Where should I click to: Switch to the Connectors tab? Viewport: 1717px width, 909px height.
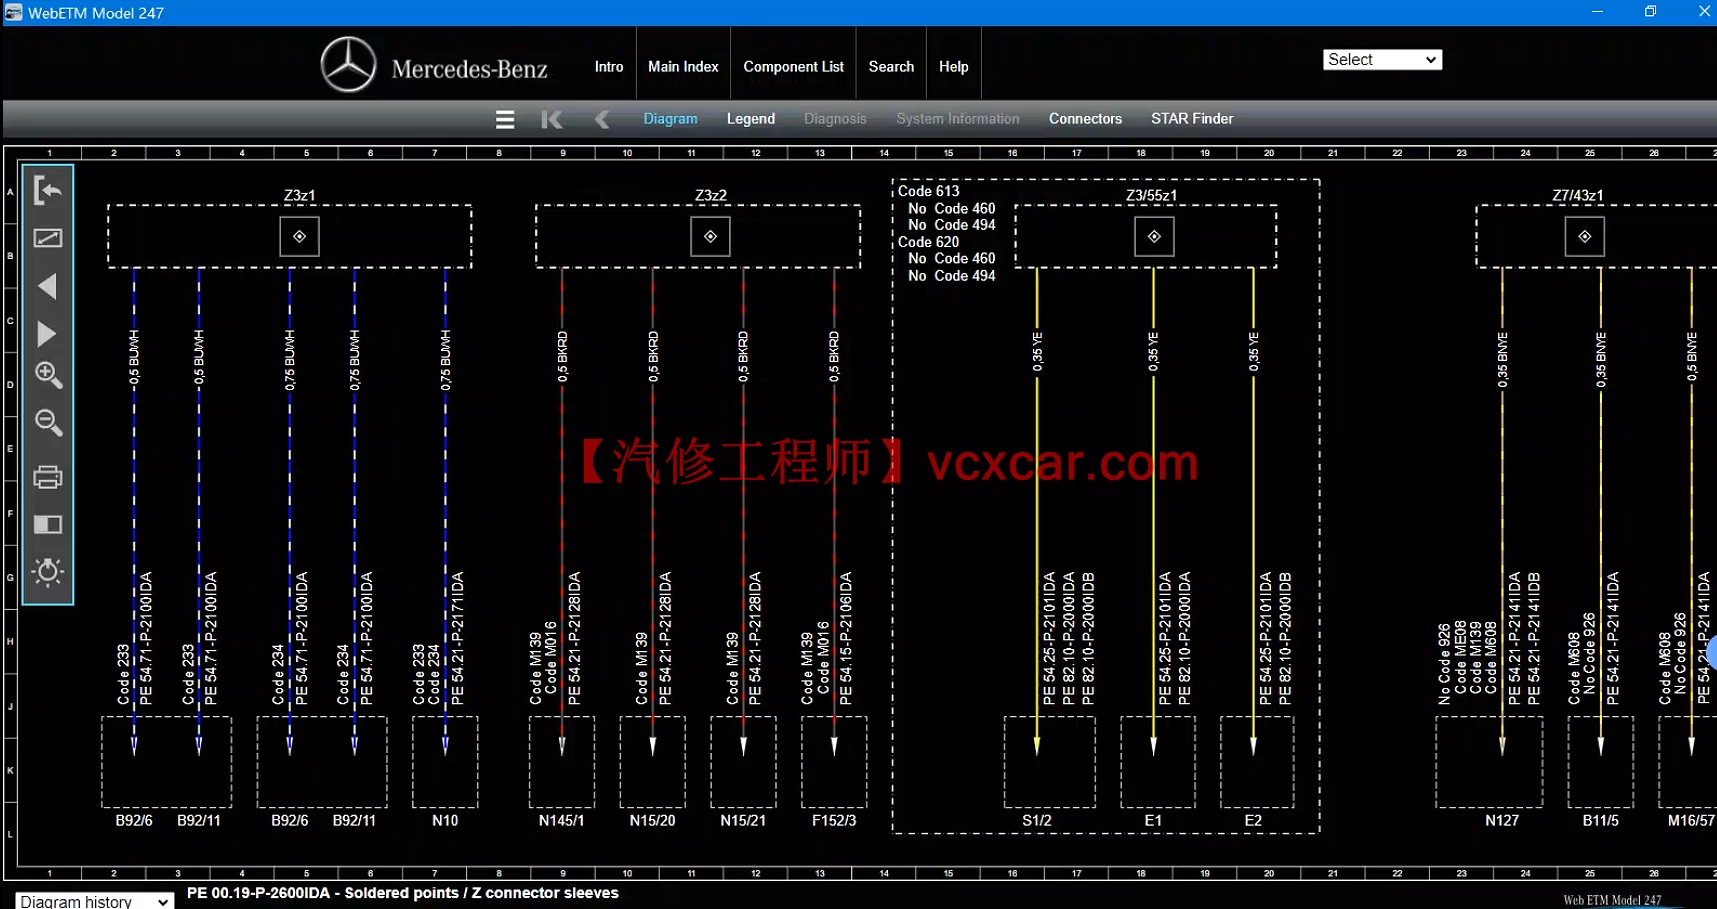coord(1085,119)
